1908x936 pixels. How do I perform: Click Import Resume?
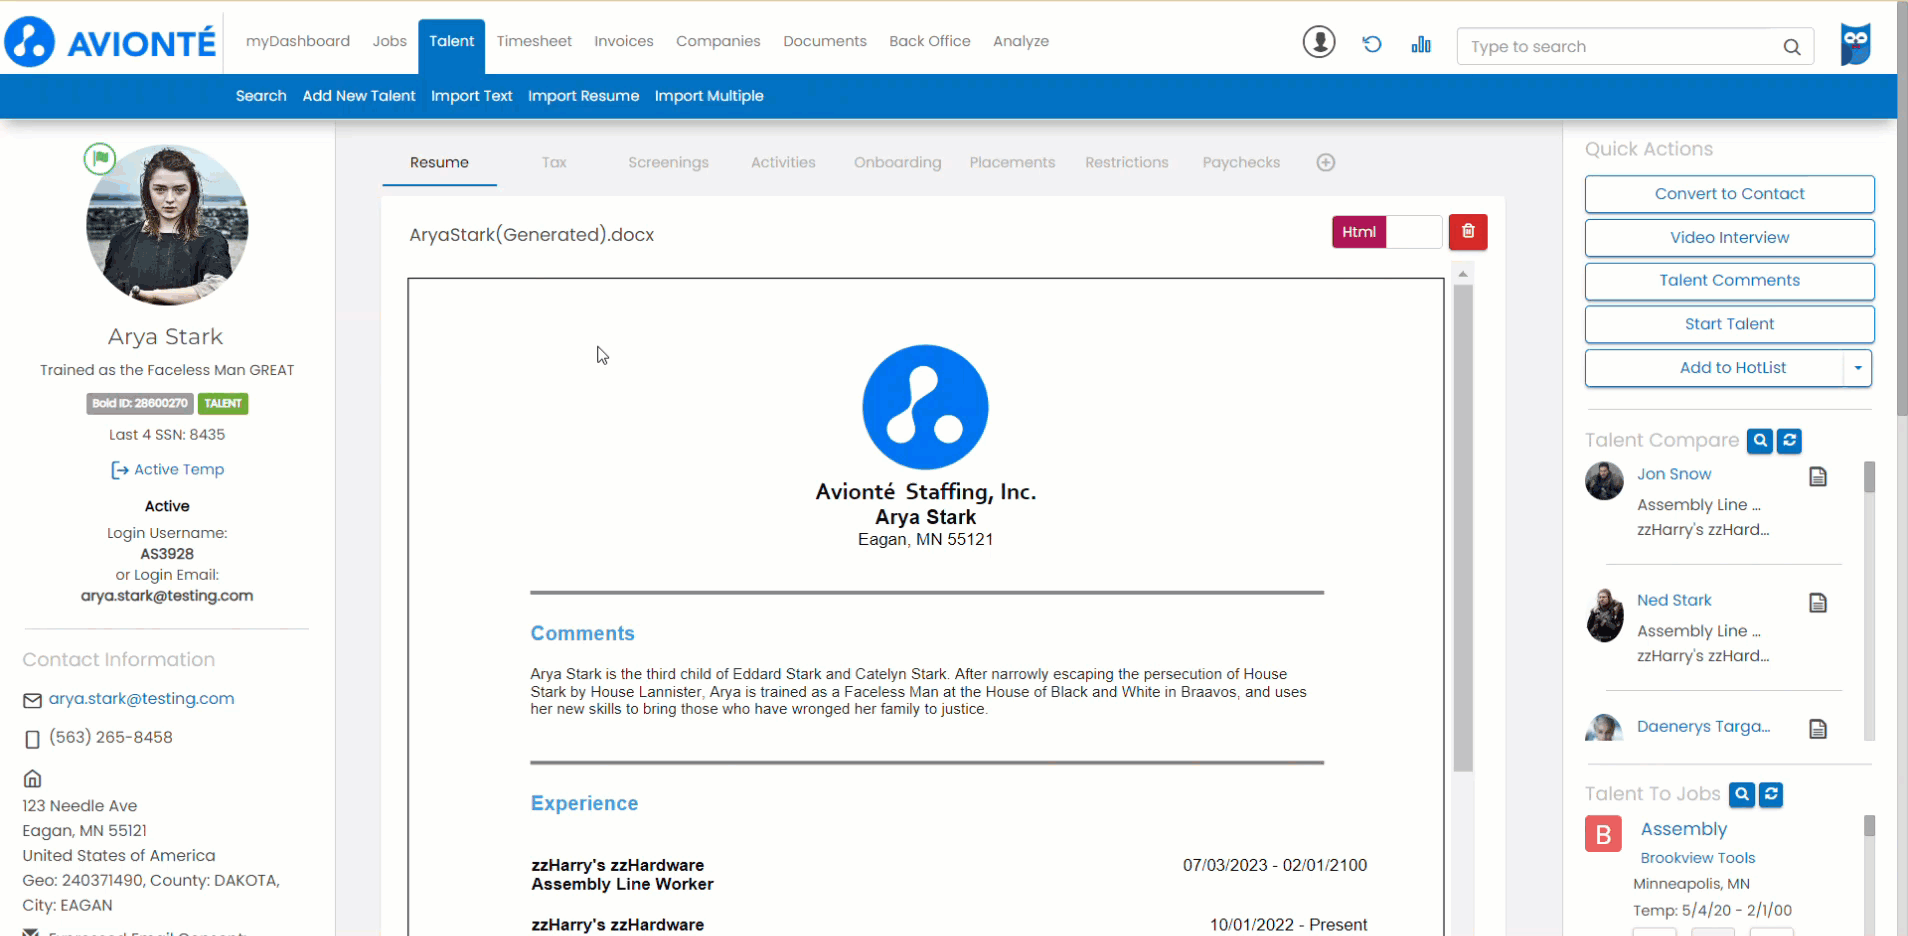coord(584,96)
